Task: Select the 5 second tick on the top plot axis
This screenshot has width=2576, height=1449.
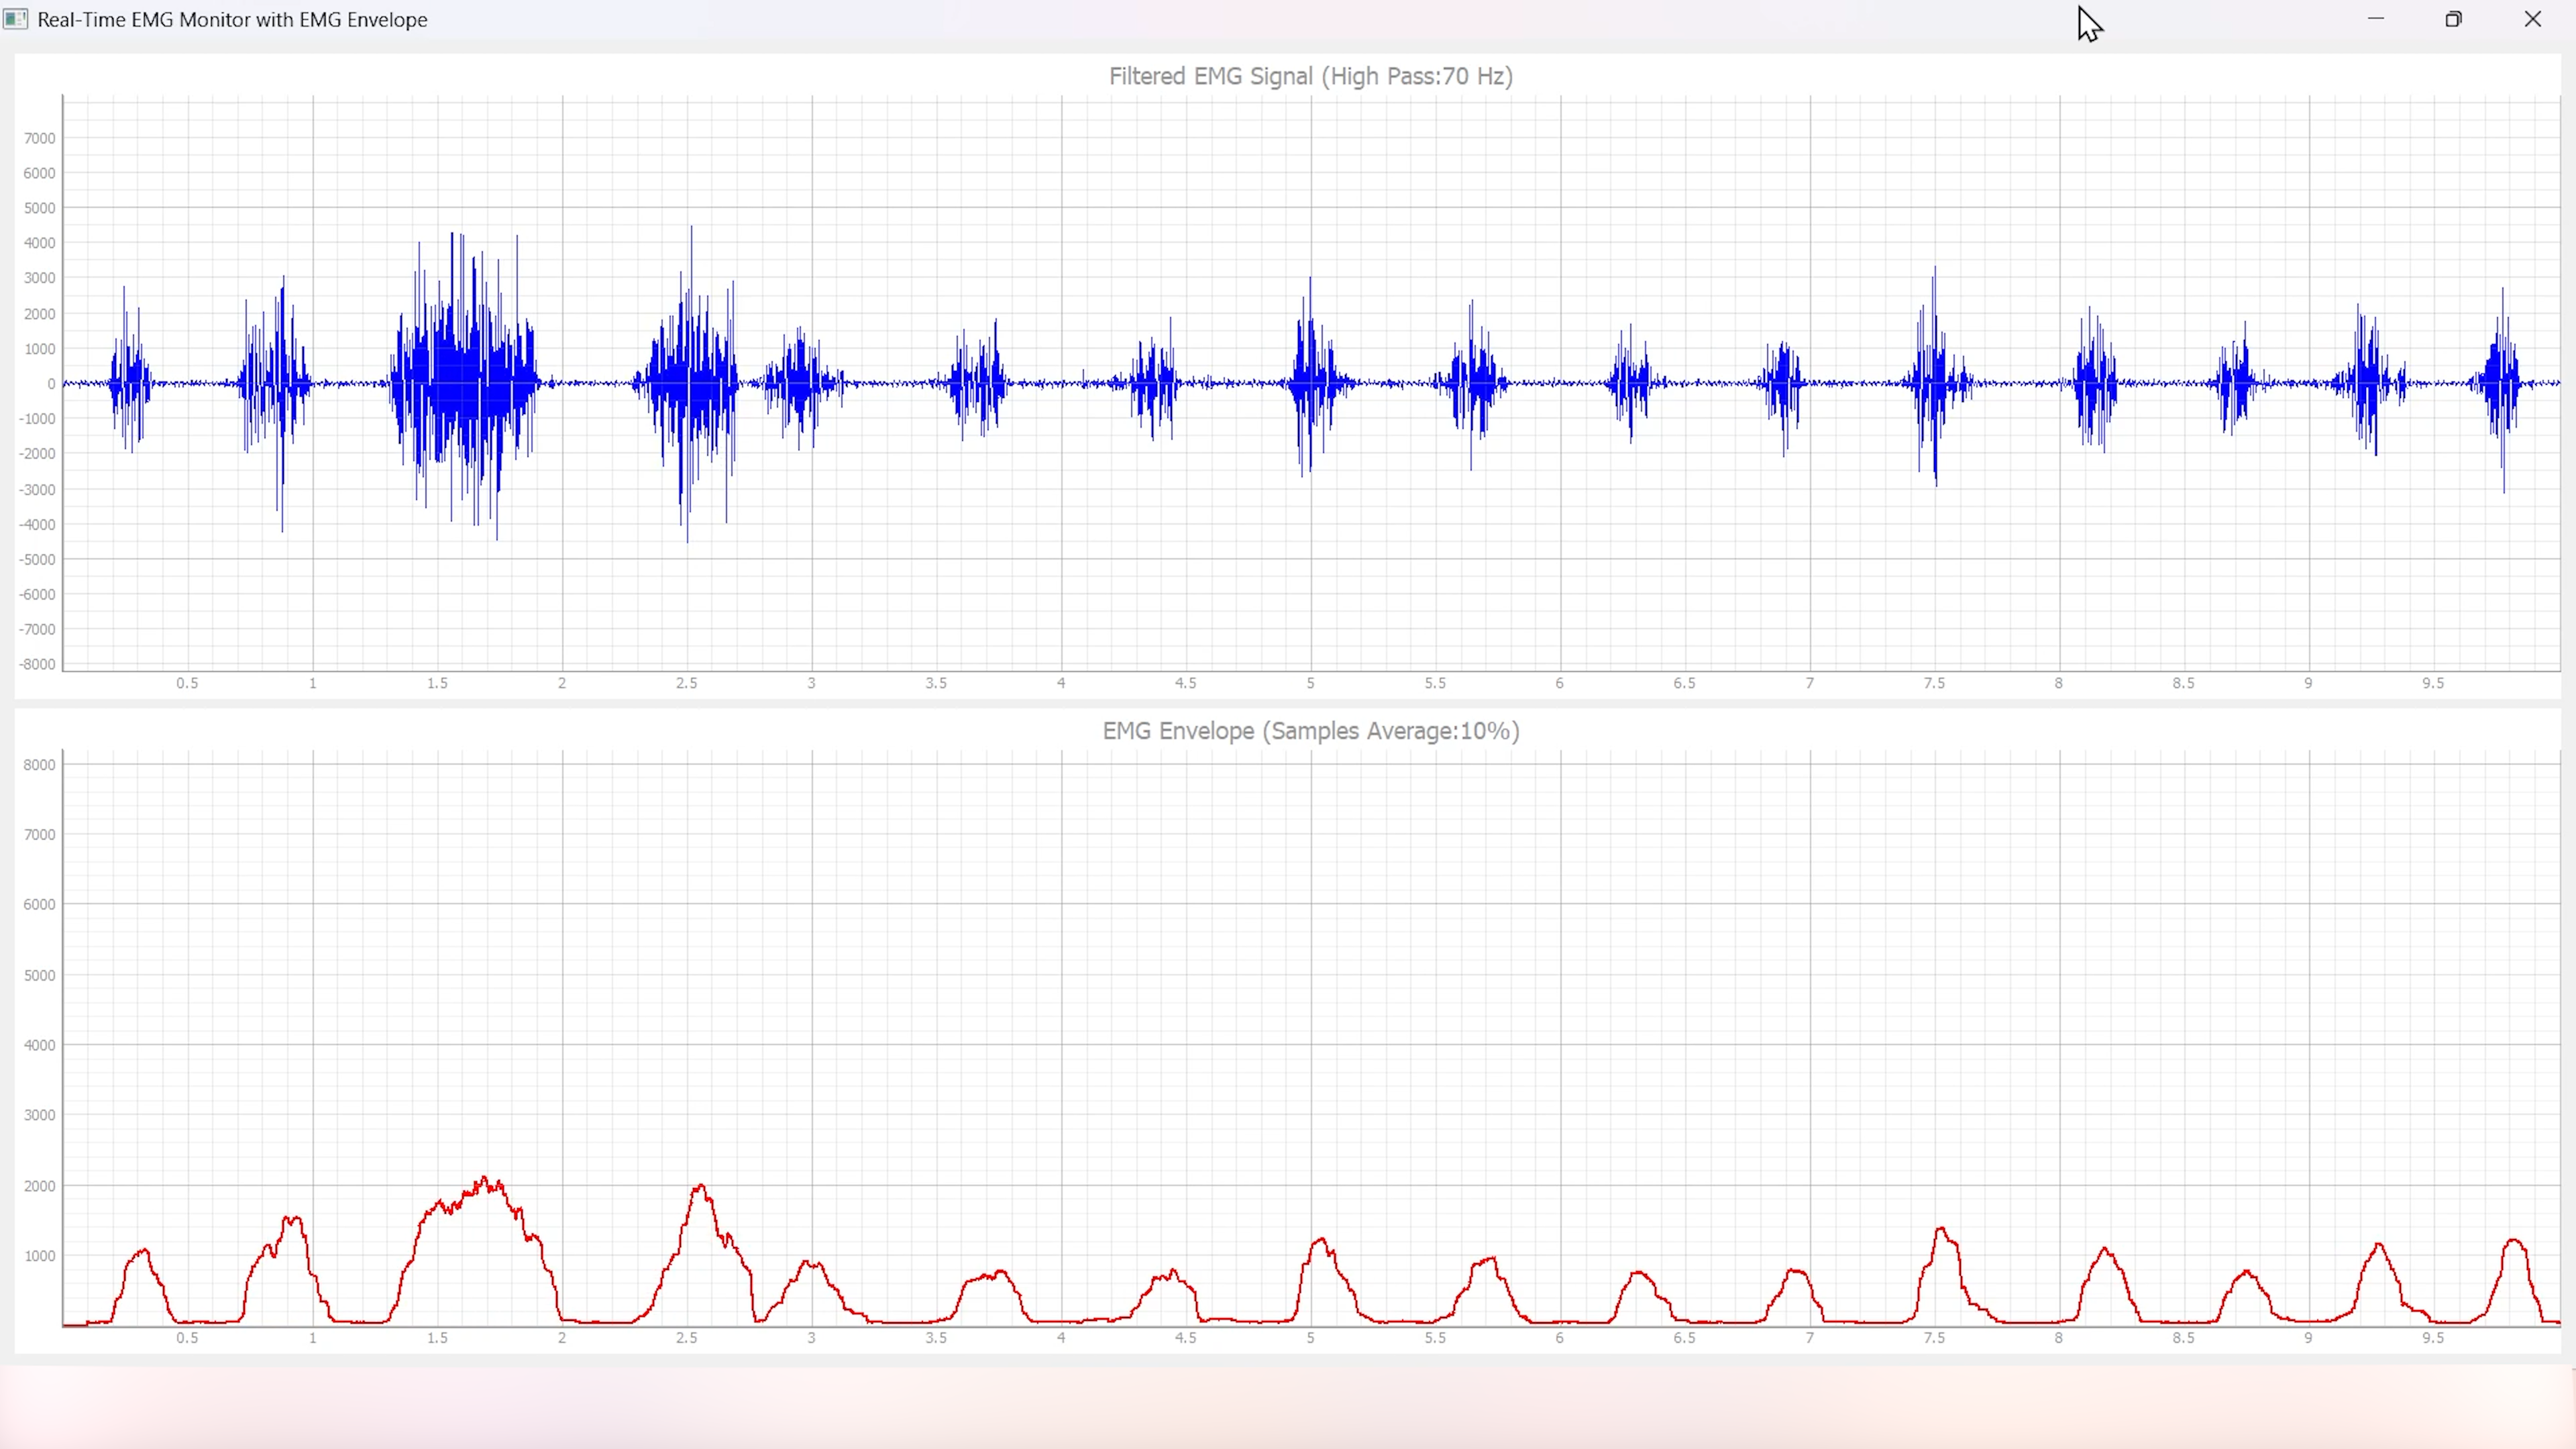Action: (x=1310, y=683)
